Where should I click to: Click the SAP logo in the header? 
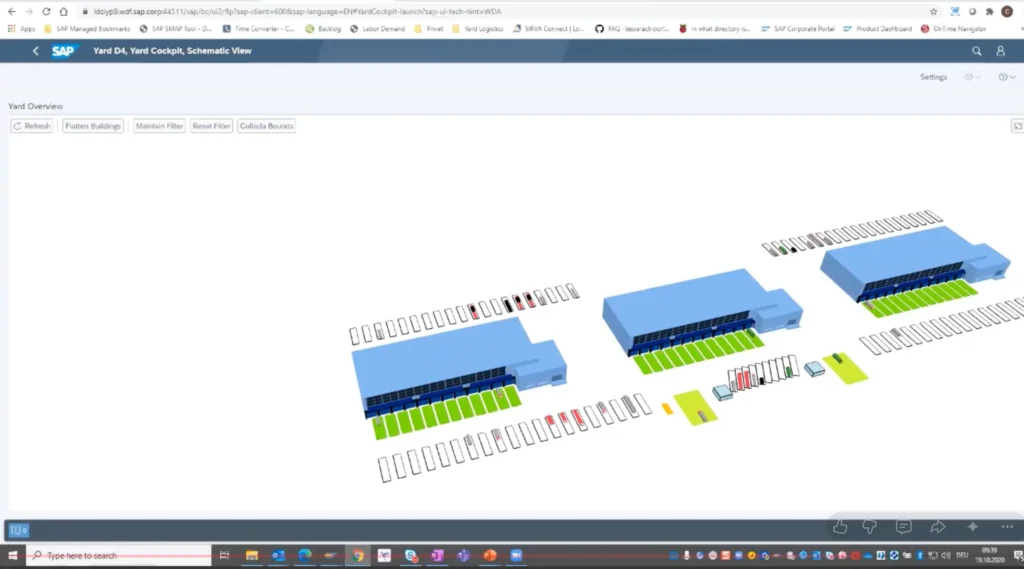63,51
